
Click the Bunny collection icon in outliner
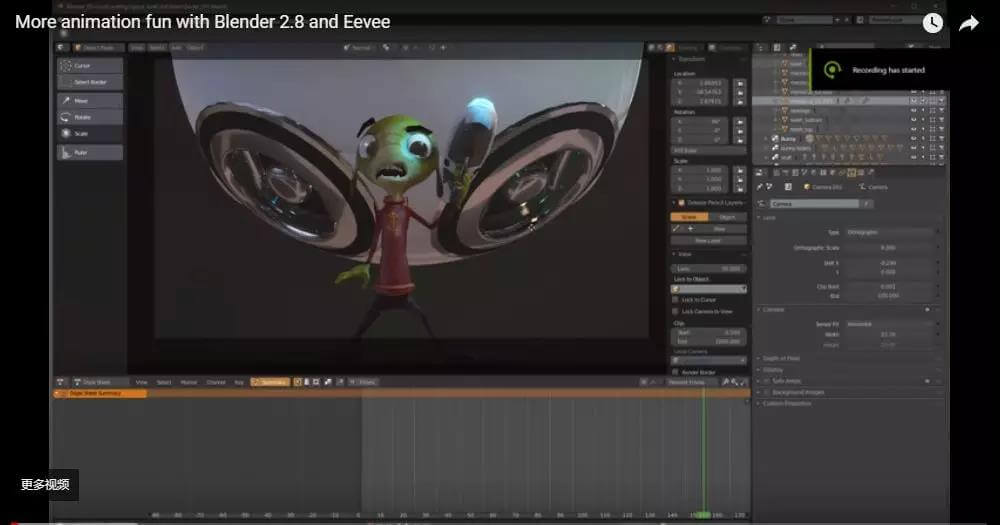(x=776, y=138)
